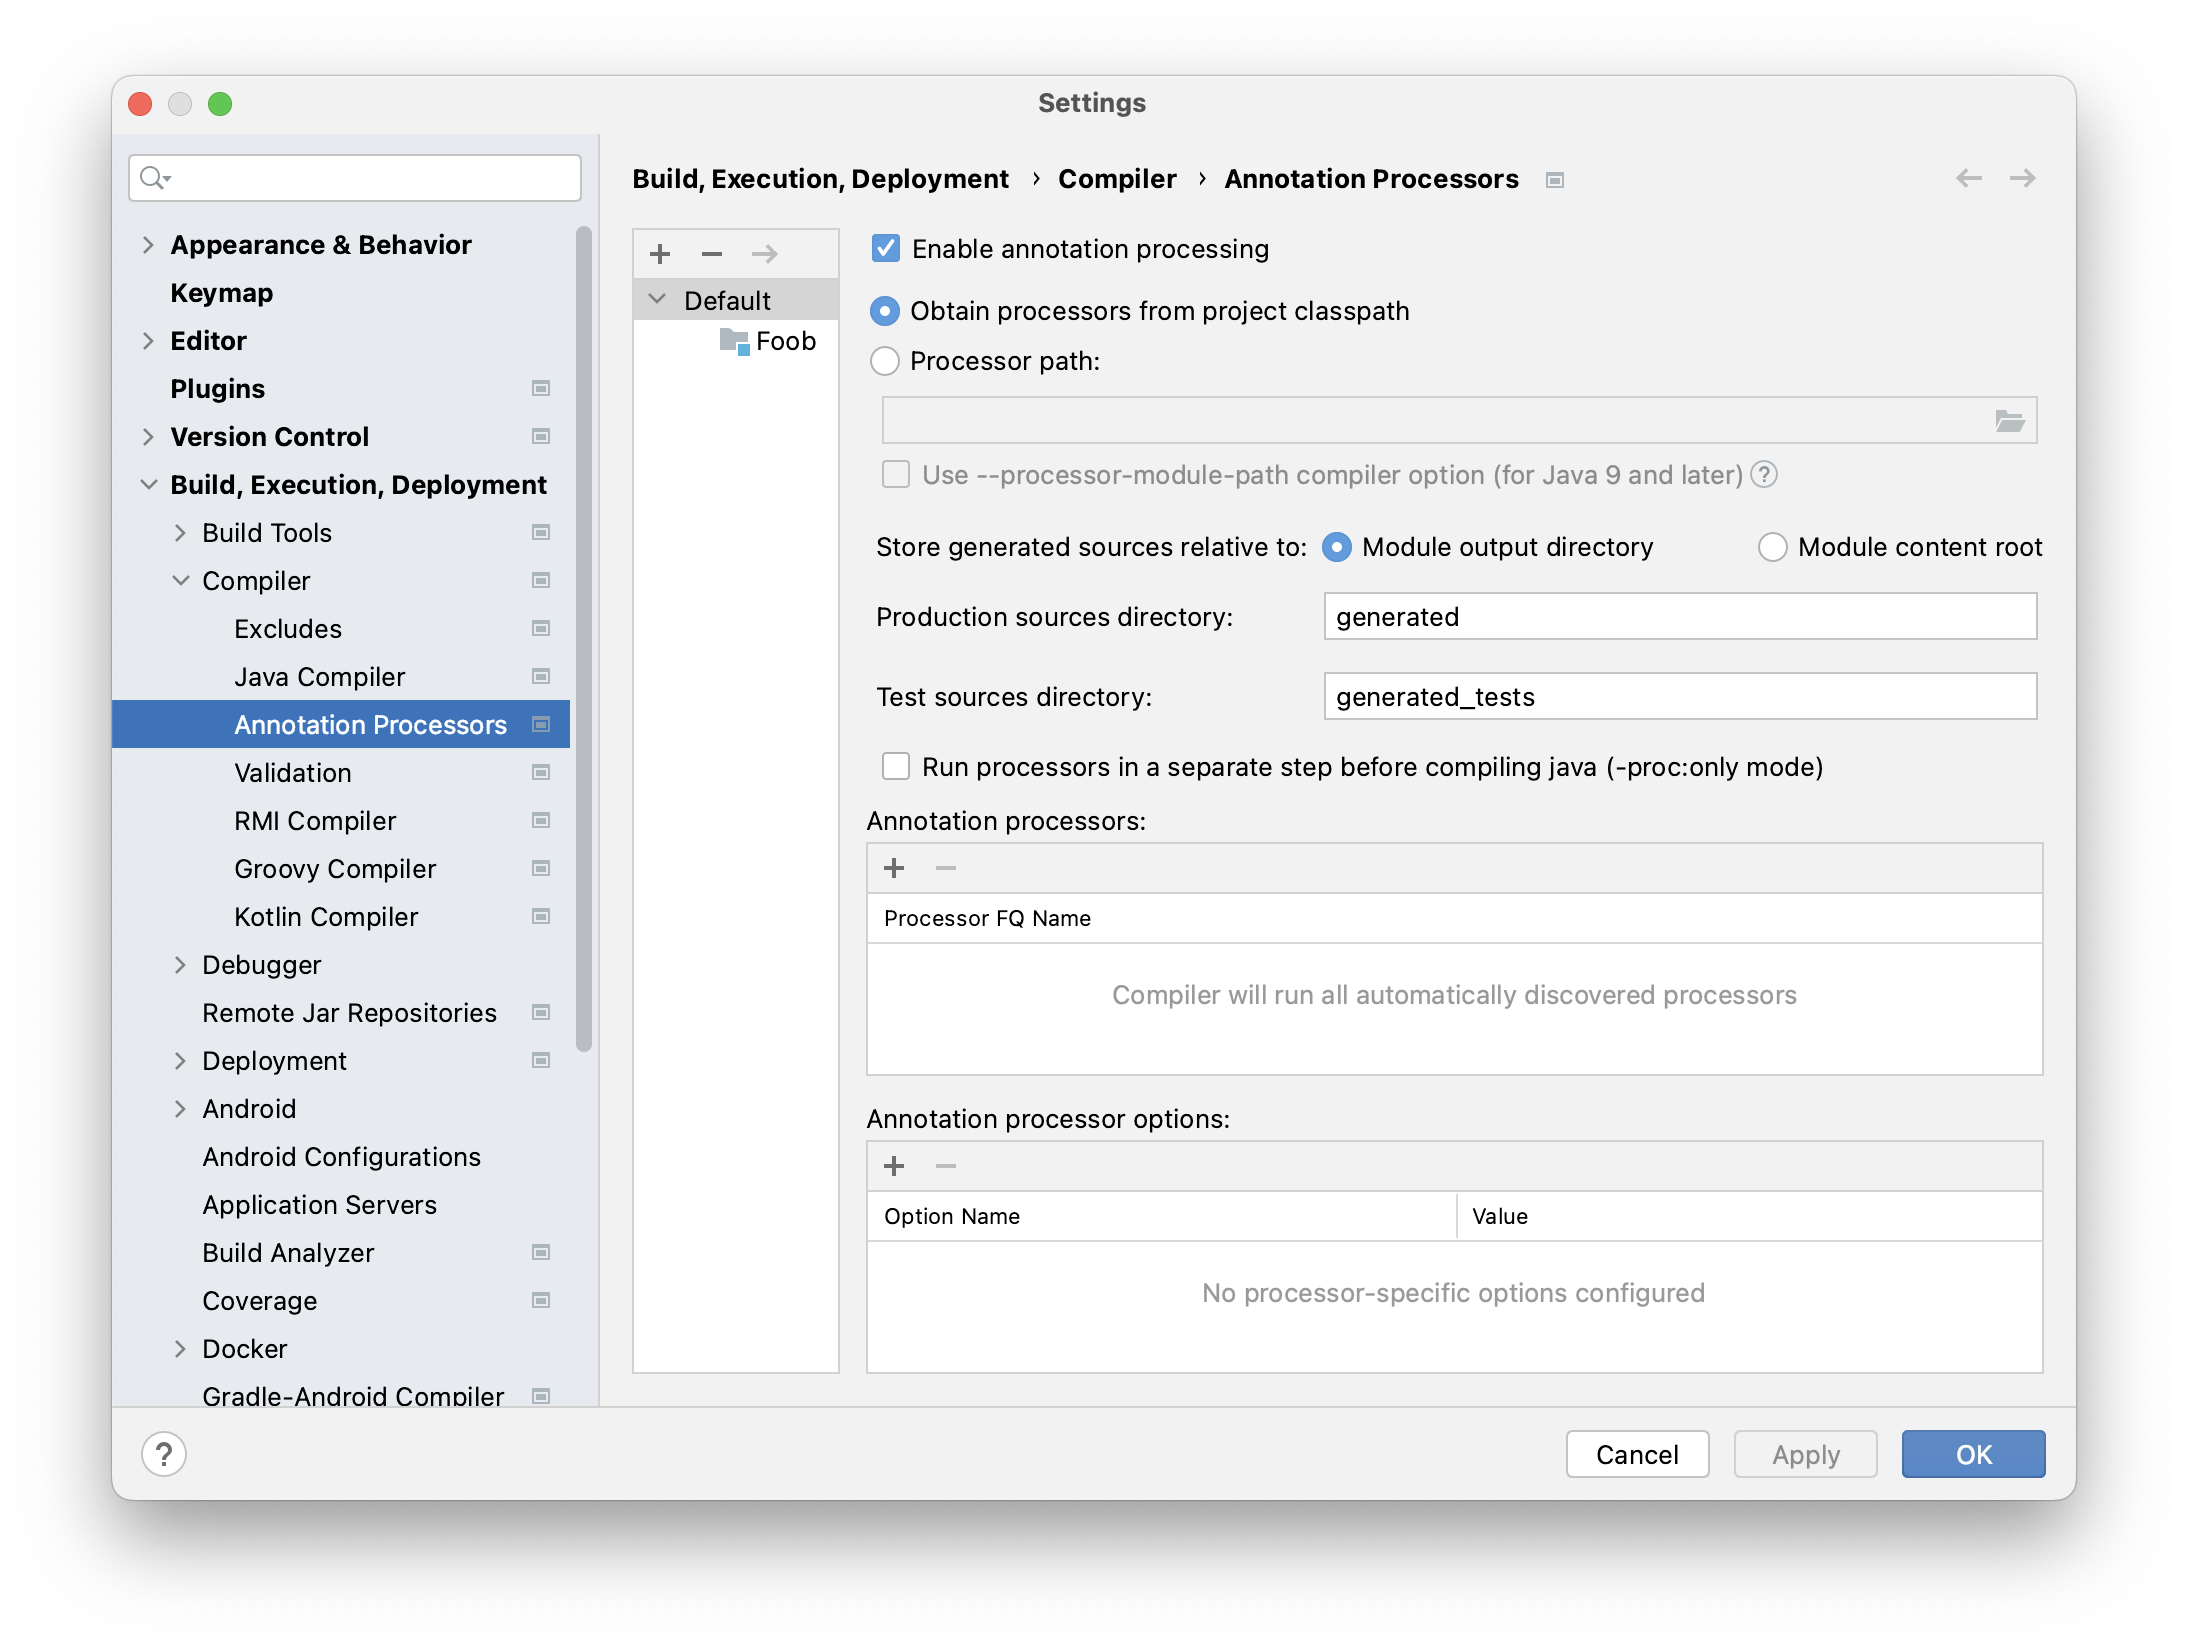2188x1648 pixels.
Task: Expand Appearance & Behavior section
Action: [x=148, y=245]
